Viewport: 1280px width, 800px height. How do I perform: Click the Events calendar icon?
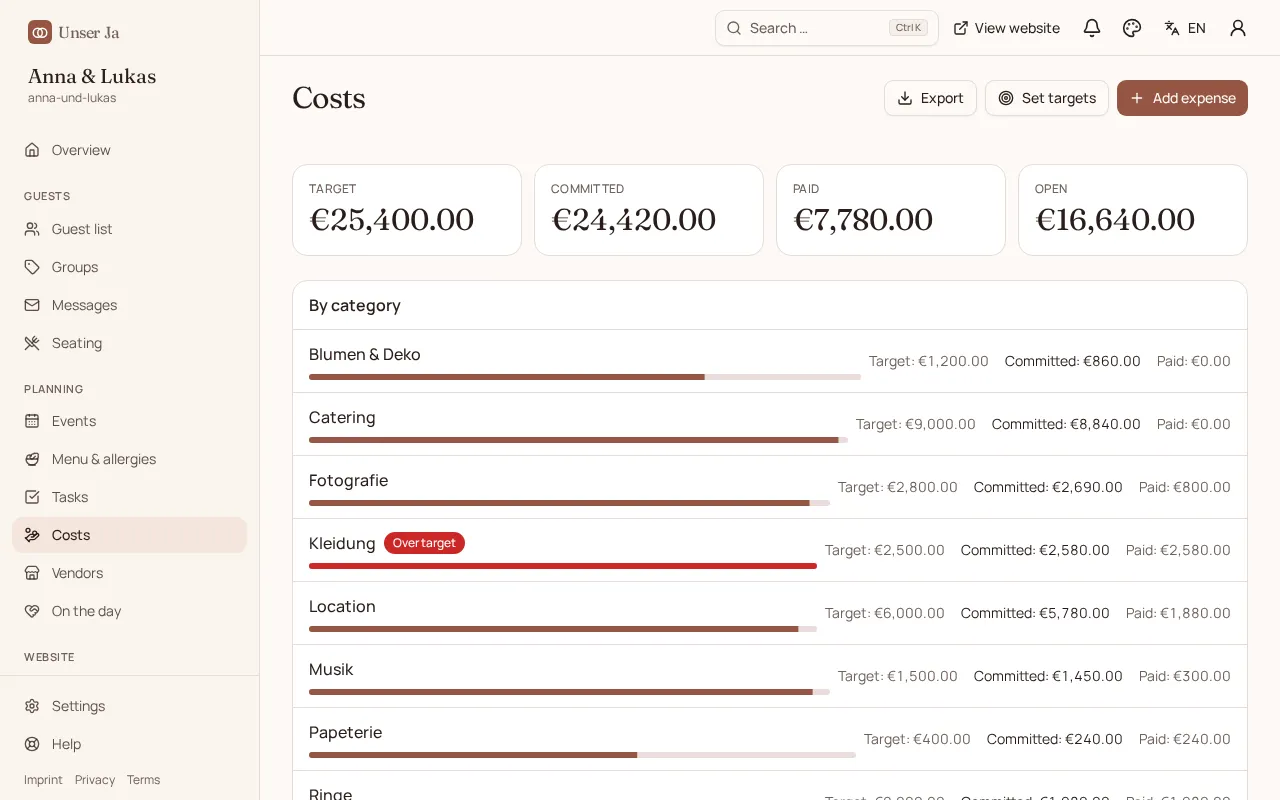32,421
